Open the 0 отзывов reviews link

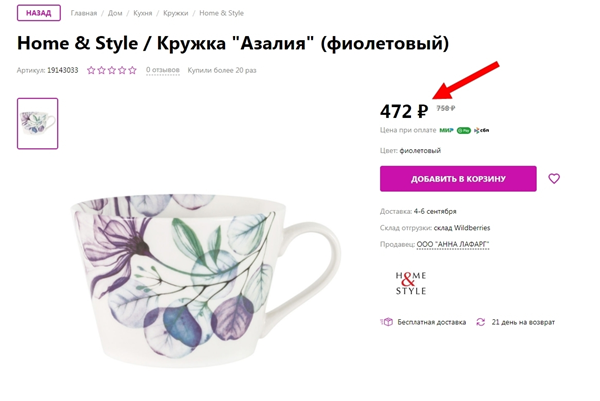click(163, 70)
